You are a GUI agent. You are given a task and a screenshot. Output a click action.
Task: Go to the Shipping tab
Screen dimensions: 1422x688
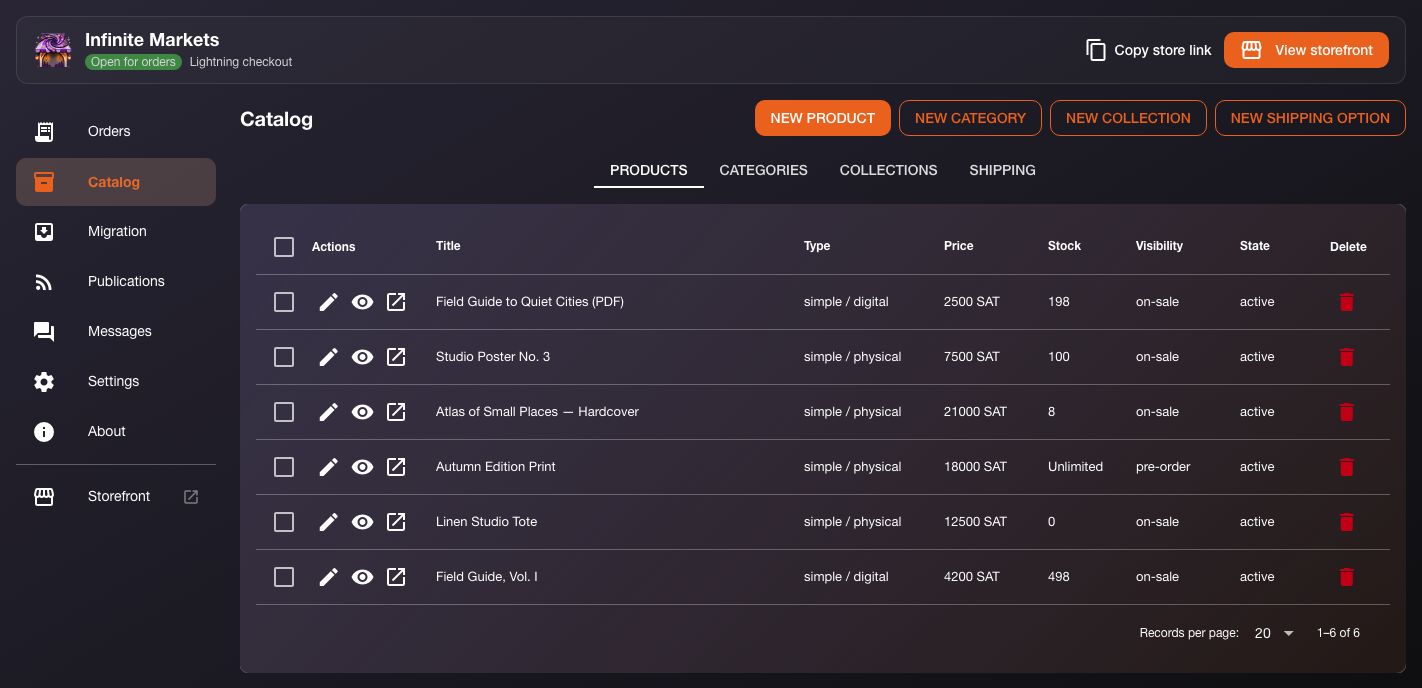click(x=1002, y=170)
